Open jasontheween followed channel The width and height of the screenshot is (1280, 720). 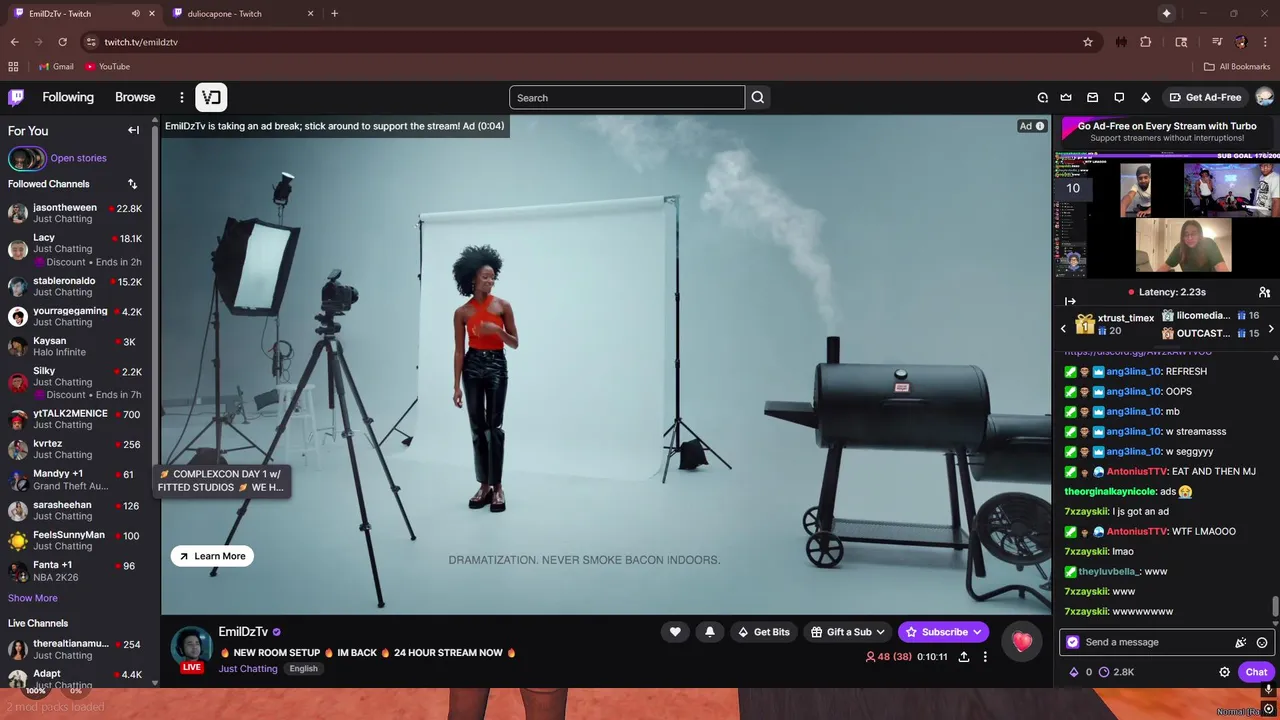coord(76,213)
